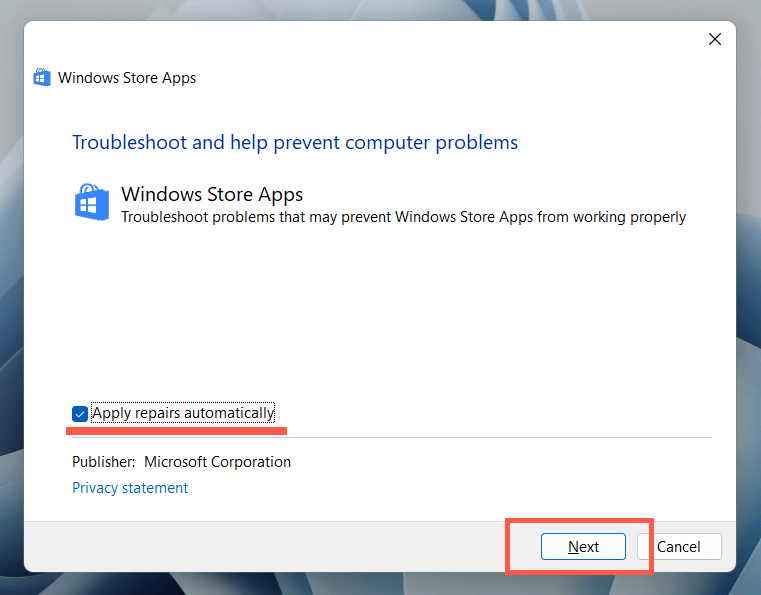Click the troubleshooter description text line
The height and width of the screenshot is (595, 761).
click(403, 217)
